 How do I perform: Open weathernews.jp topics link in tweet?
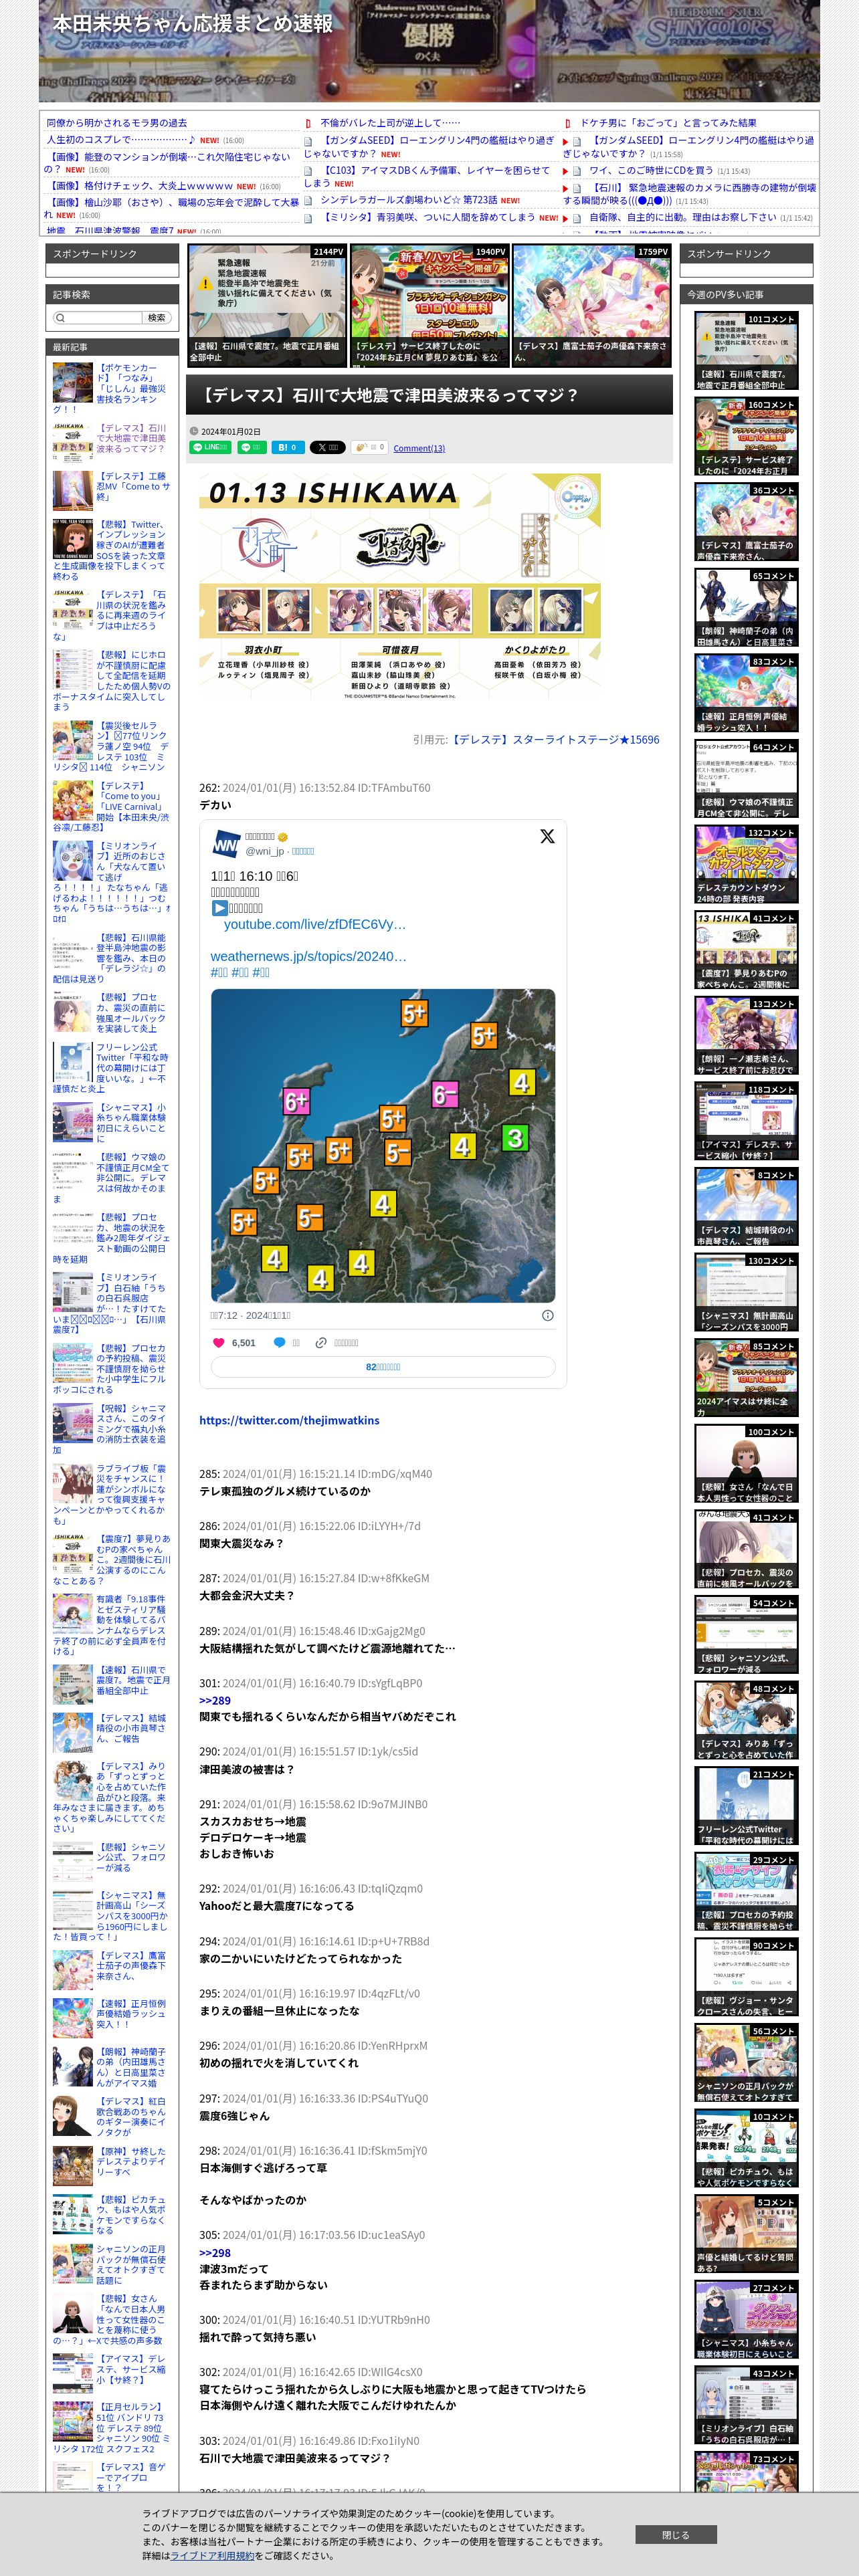pos(308,956)
